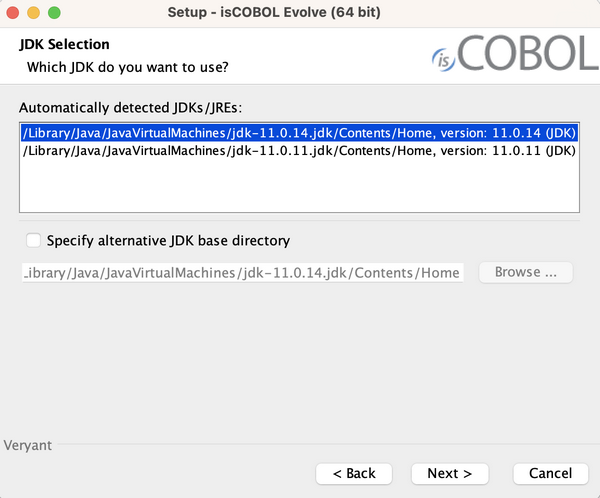Select the jdk-11.0.11 JDK entry
This screenshot has width=600, height=498.
pos(299,151)
